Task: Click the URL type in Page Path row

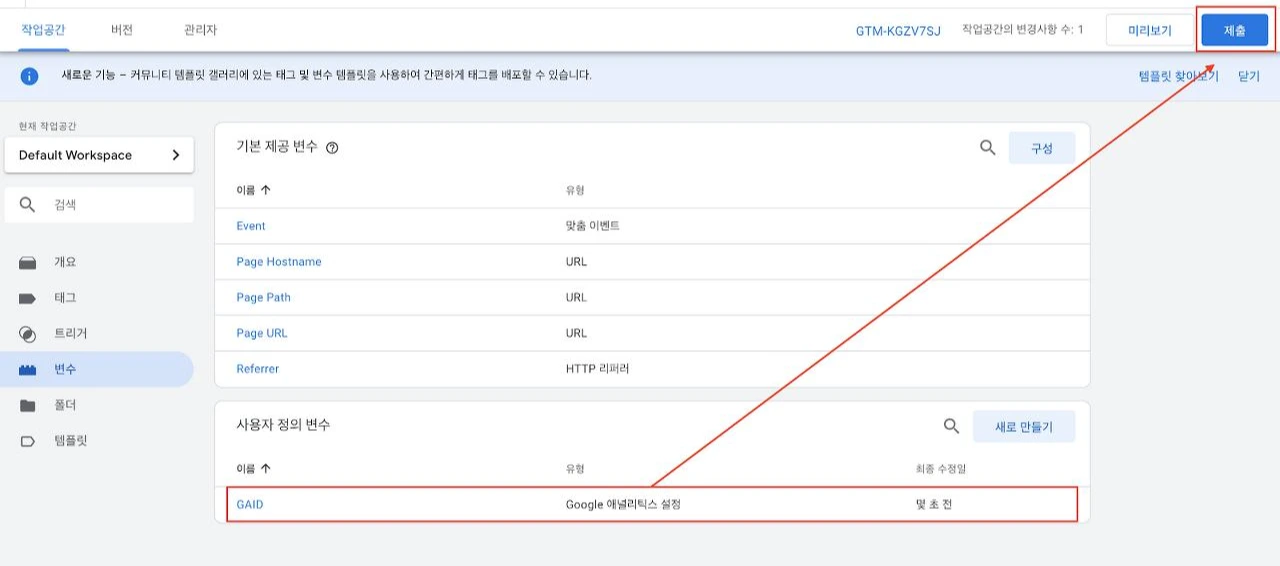Action: (x=576, y=298)
